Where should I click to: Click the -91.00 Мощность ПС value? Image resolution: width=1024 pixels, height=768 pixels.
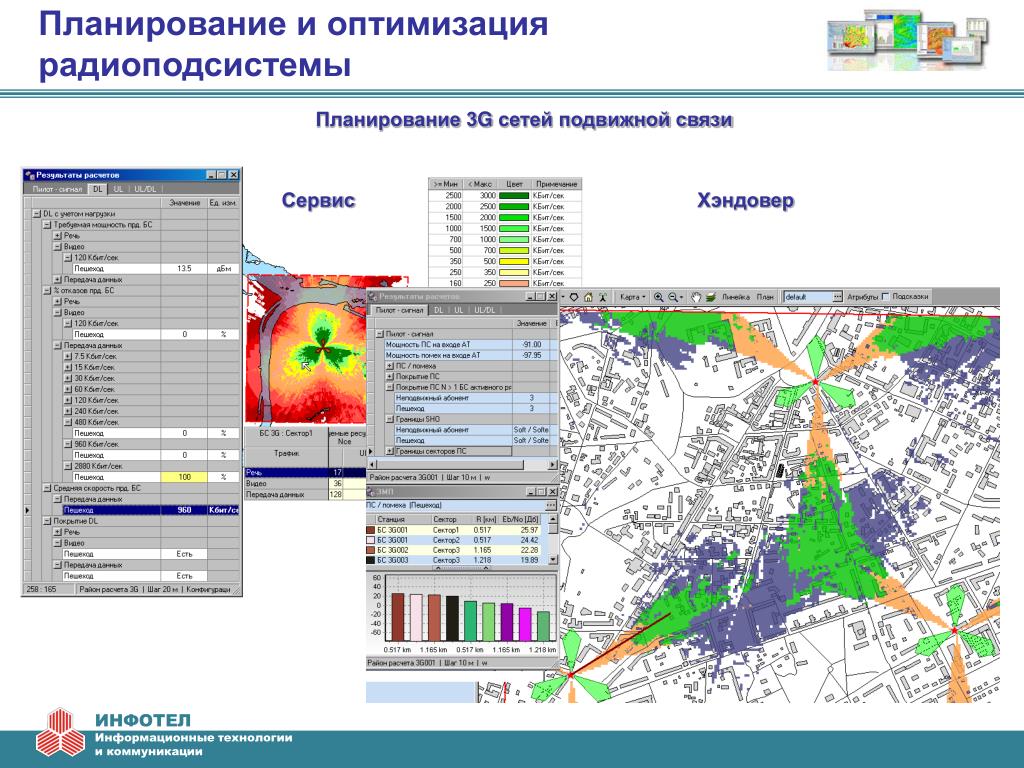click(533, 344)
